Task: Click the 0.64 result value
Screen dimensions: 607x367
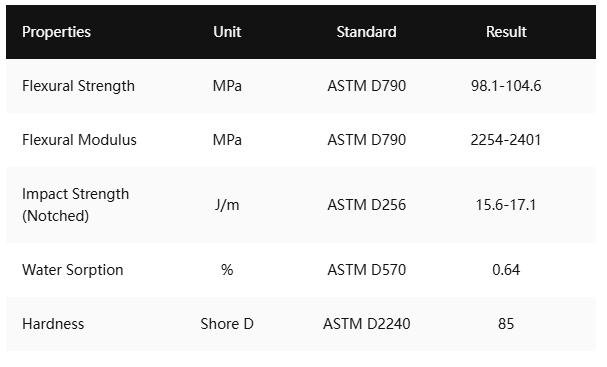Action: click(x=506, y=270)
